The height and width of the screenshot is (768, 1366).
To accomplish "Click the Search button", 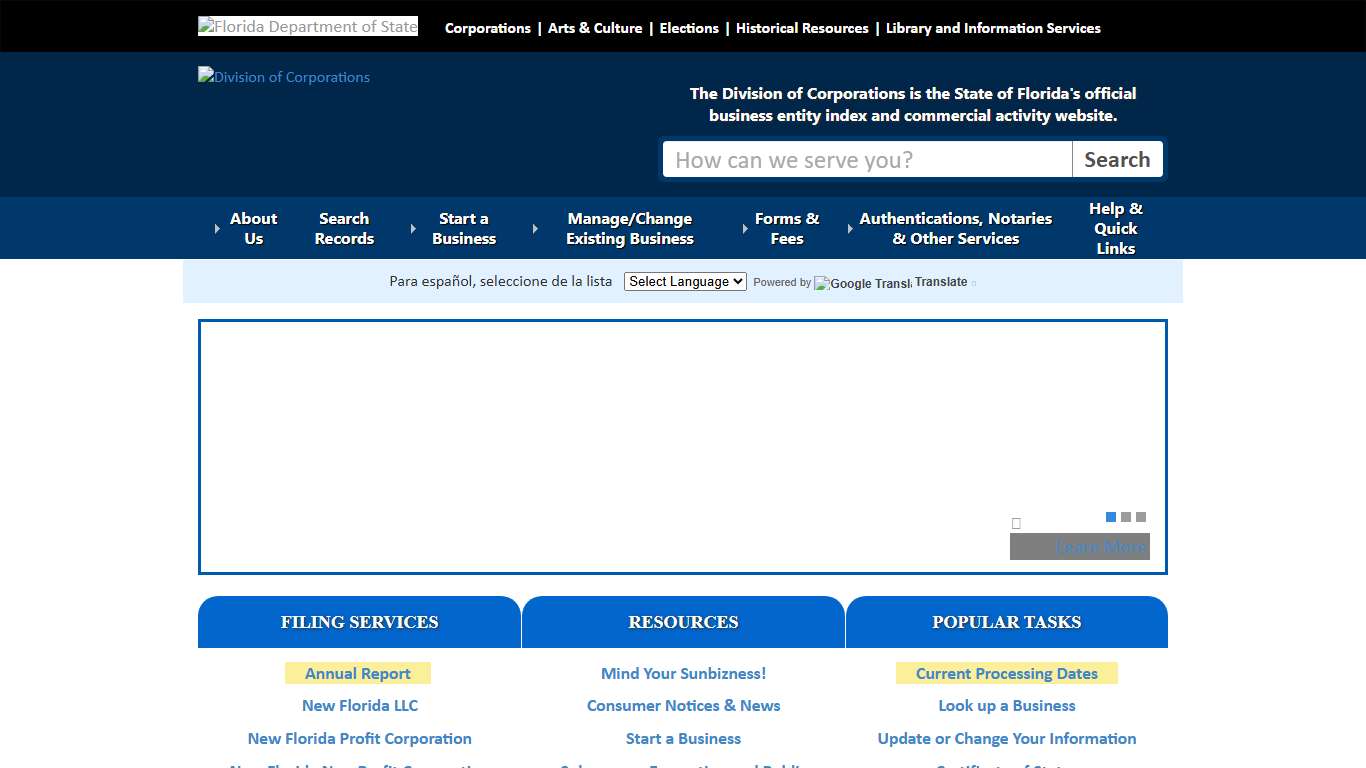I will pos(1117,159).
